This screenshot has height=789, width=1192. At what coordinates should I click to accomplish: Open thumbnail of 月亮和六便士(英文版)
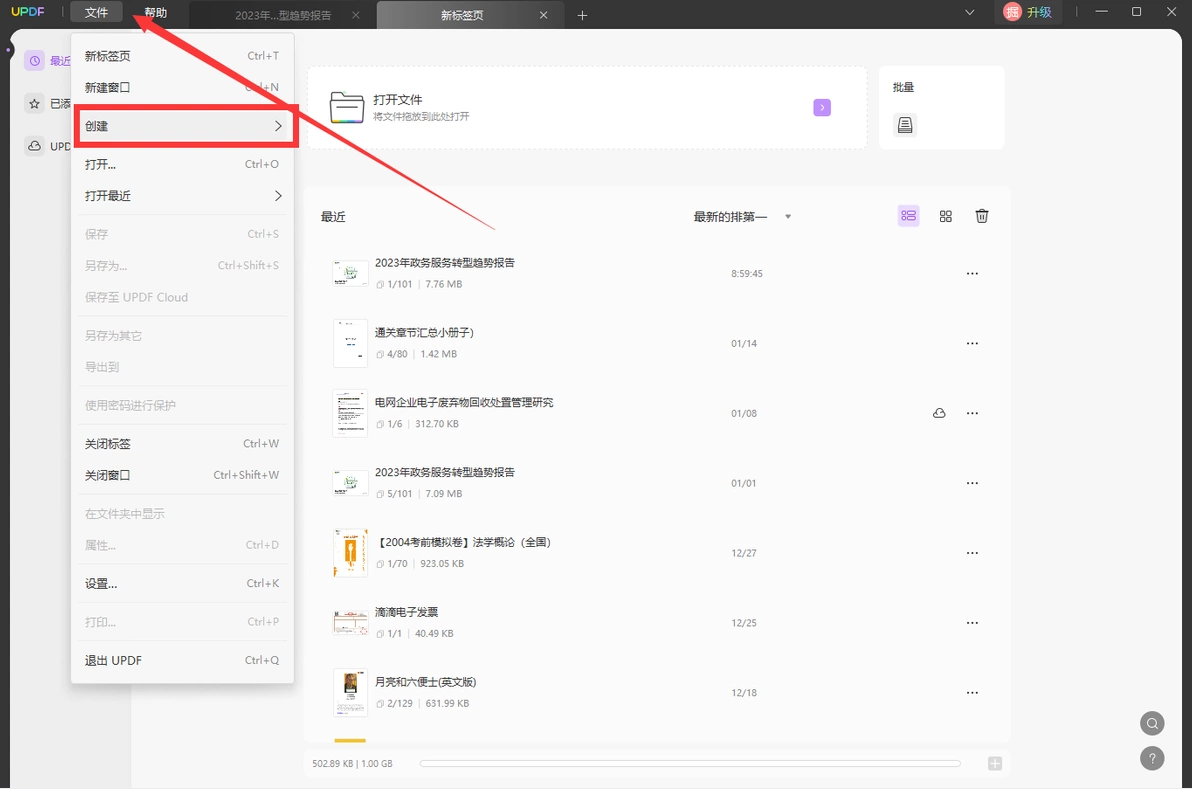pyautogui.click(x=350, y=692)
